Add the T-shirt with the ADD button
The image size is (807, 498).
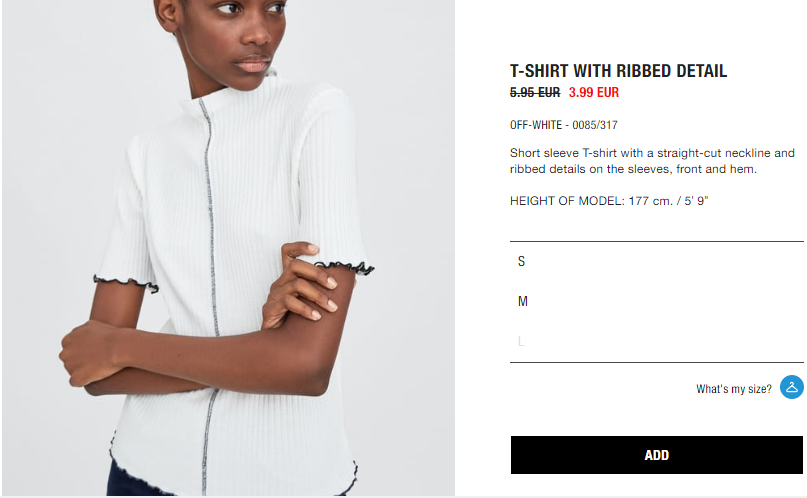coord(657,455)
